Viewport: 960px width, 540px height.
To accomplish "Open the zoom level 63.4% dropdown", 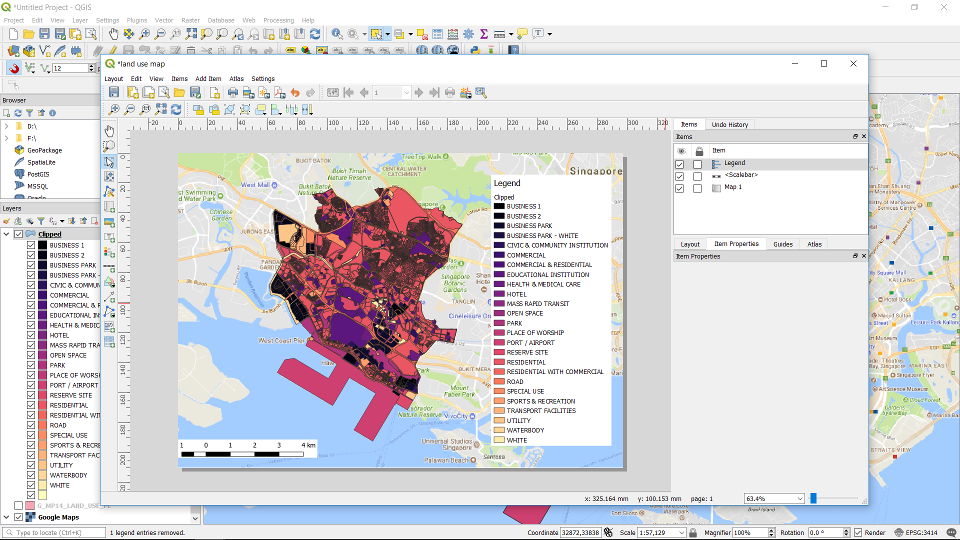I will 798,498.
